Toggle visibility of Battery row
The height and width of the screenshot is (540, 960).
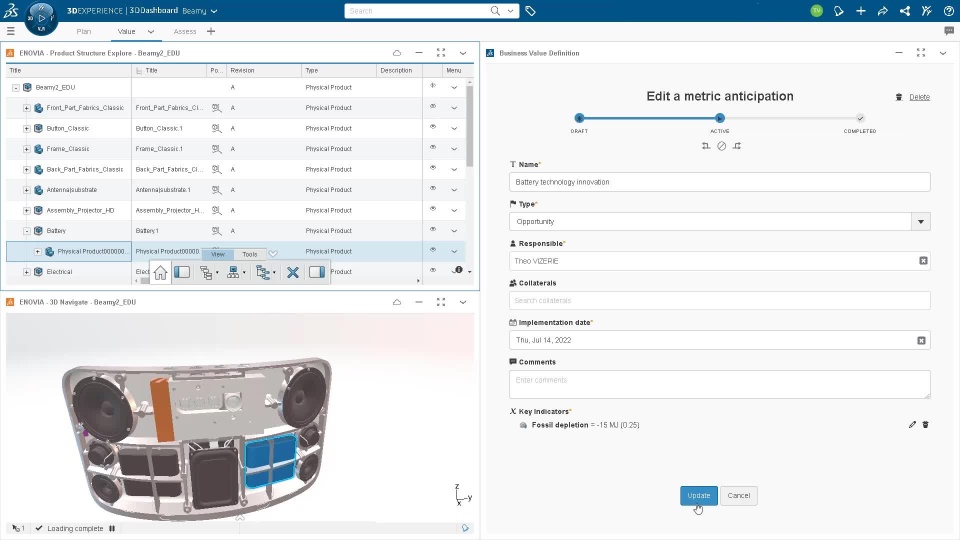click(433, 230)
